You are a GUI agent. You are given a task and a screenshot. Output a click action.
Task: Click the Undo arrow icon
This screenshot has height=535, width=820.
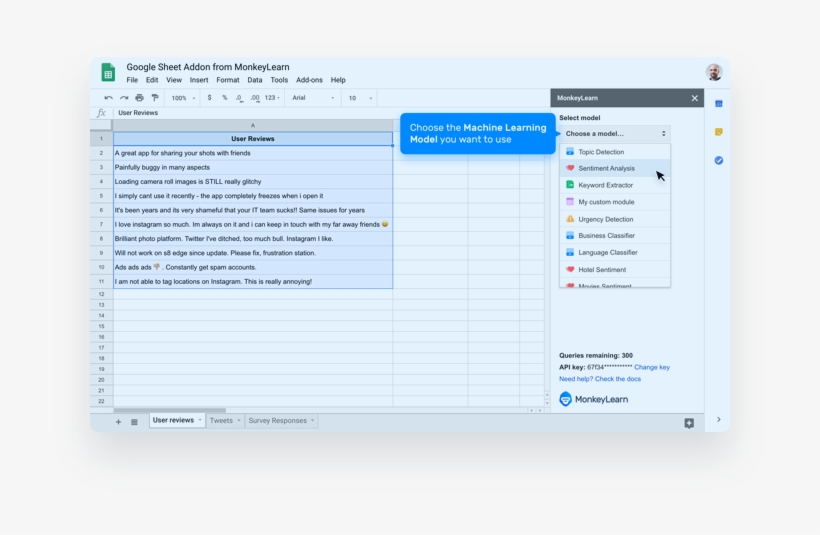[108, 98]
